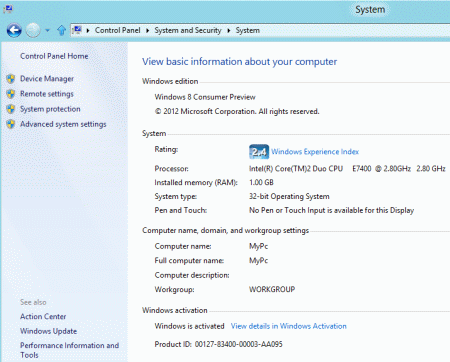
Task: Expand chevron after System and Security
Action: (229, 31)
